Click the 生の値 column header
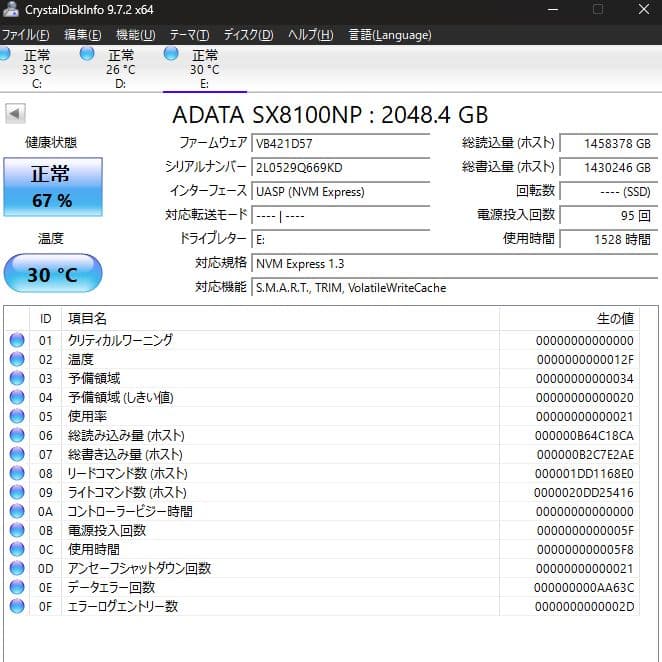The image size is (662, 662). 569,319
